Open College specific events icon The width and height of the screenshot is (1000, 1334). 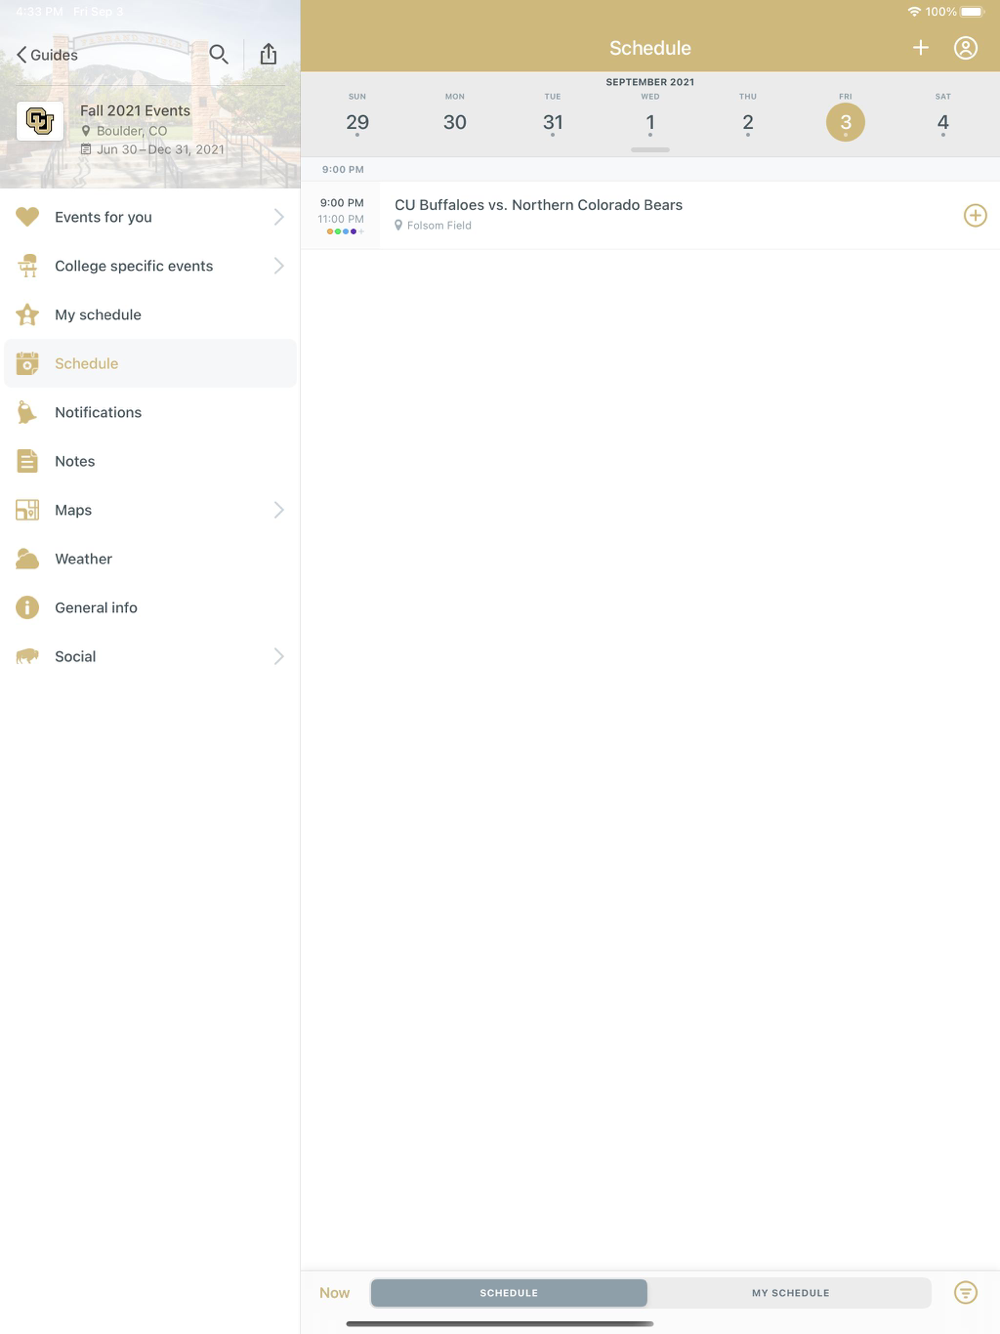click(27, 266)
